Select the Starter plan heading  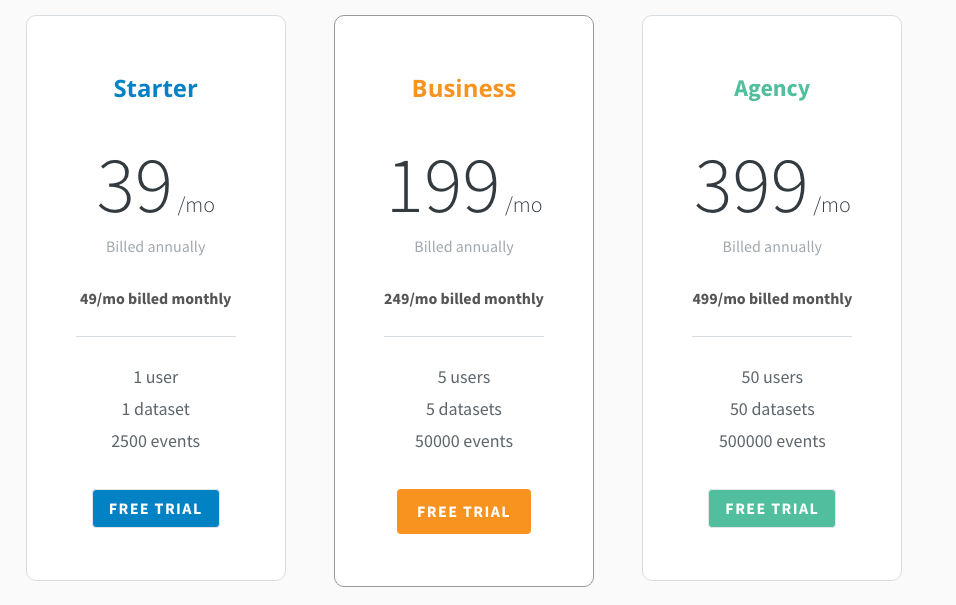(x=155, y=88)
